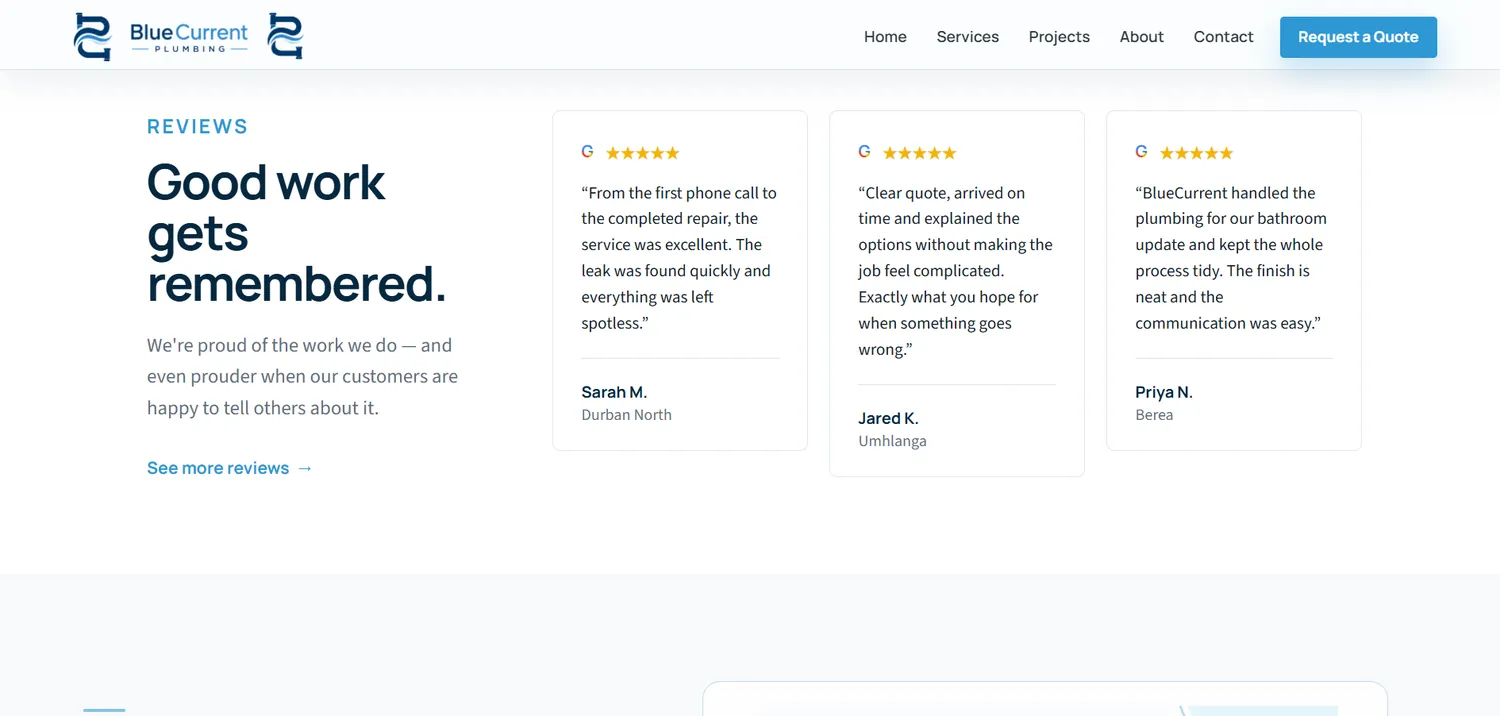Select the Sarah M. review card

(x=680, y=280)
